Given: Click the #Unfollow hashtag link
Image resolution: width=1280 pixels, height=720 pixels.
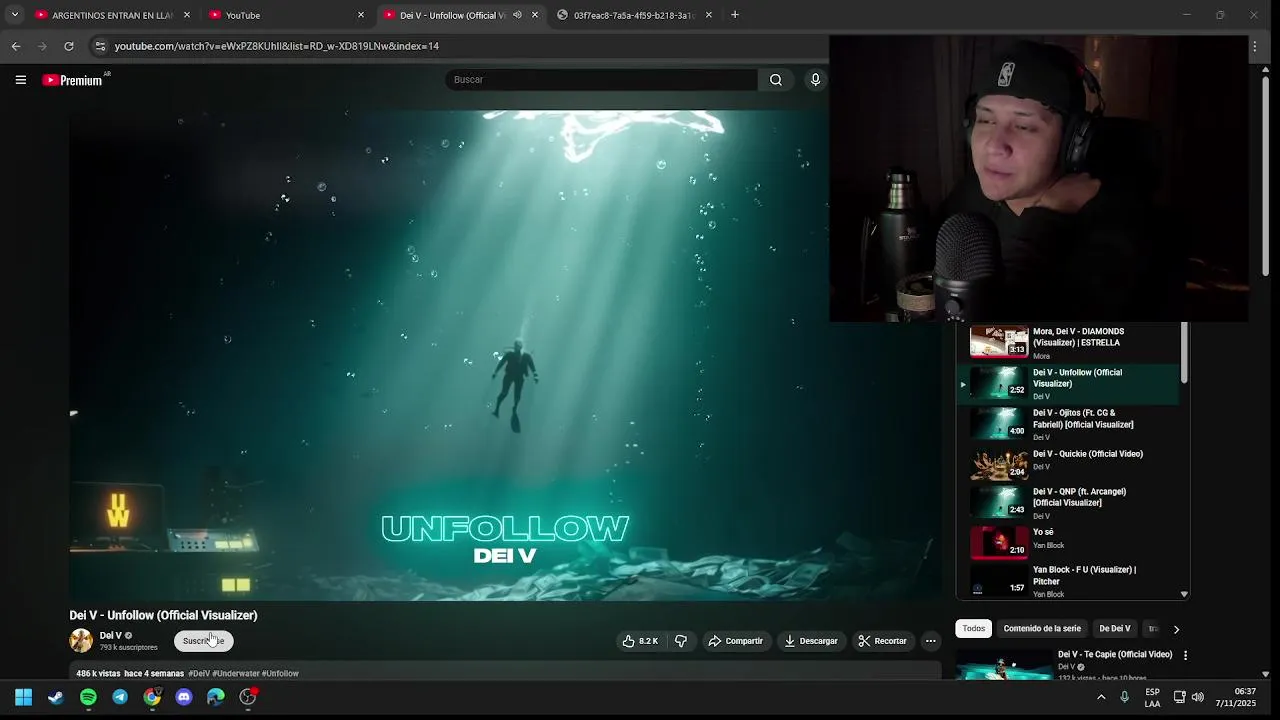Looking at the screenshot, I should [280, 674].
